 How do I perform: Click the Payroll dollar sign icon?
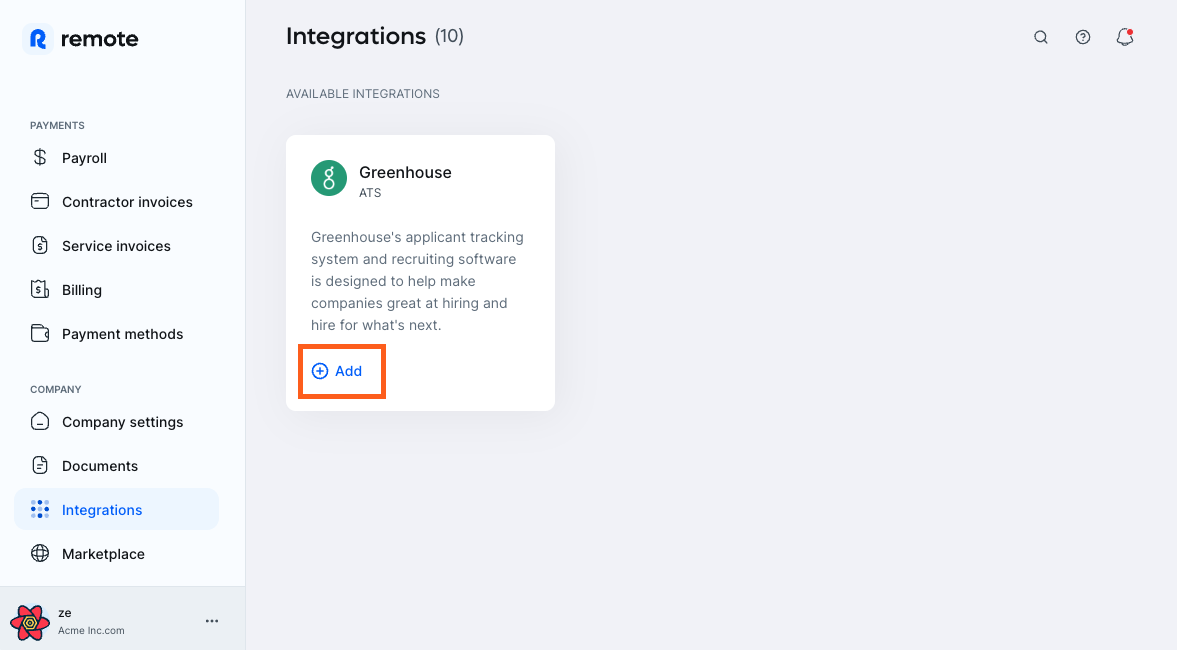click(x=40, y=158)
